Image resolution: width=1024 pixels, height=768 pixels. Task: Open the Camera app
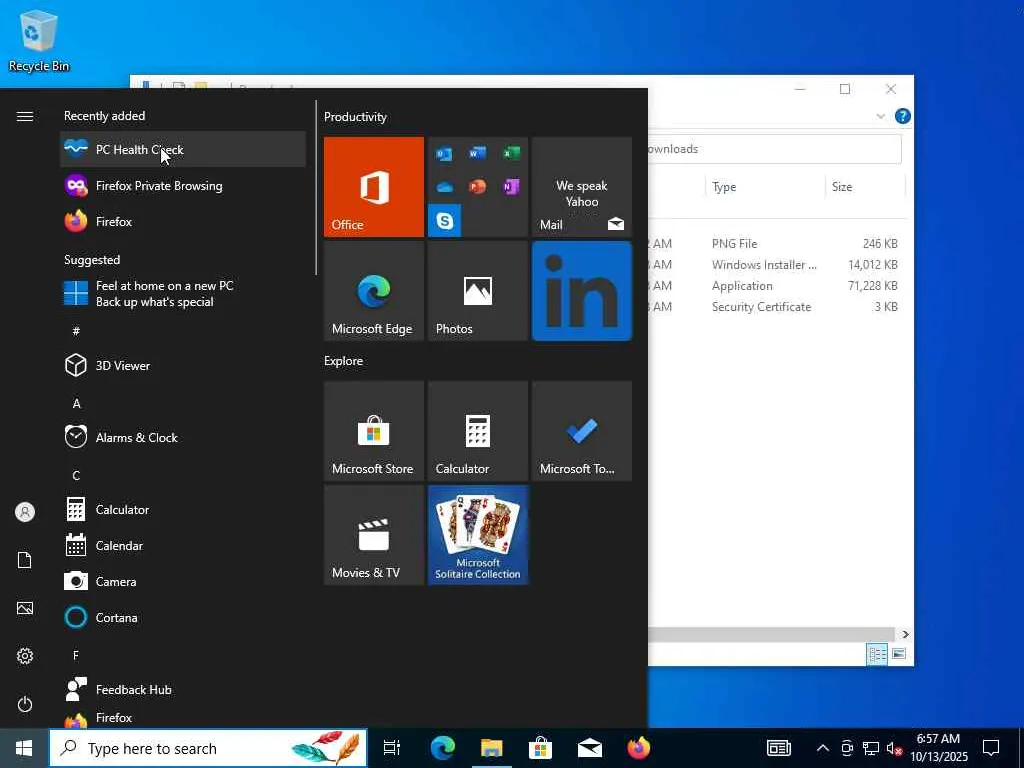click(183, 581)
